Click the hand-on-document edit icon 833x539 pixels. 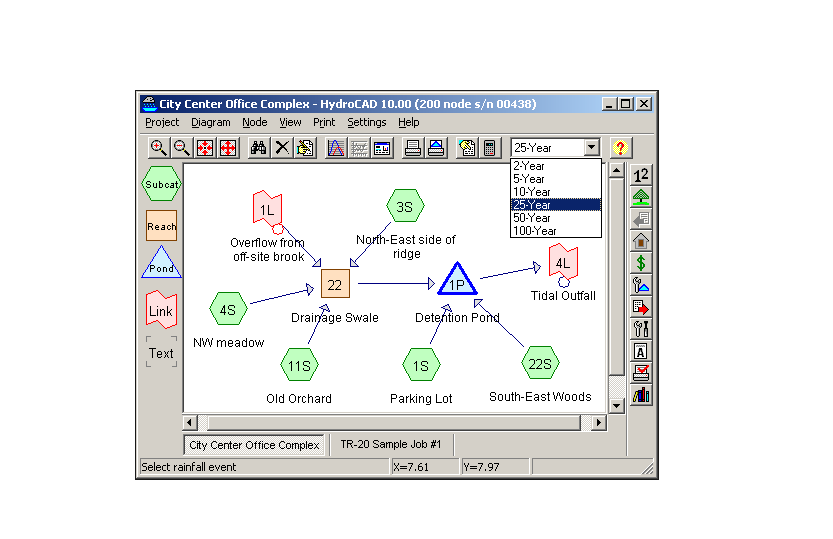coord(305,148)
